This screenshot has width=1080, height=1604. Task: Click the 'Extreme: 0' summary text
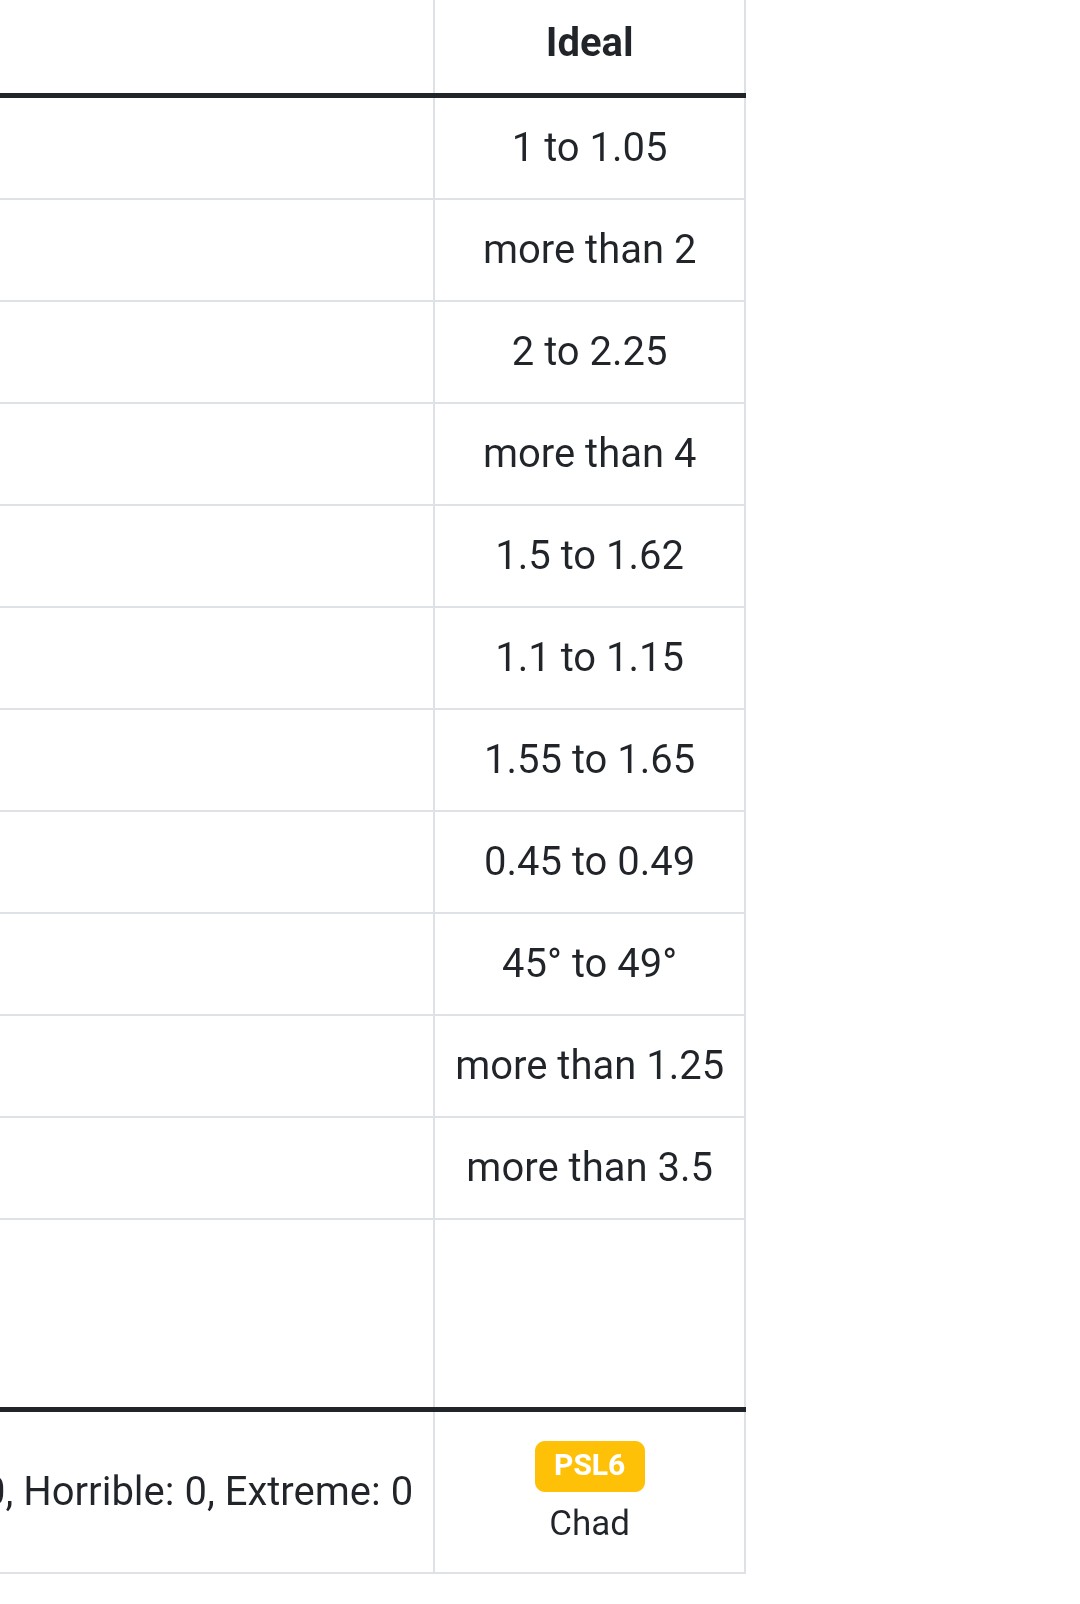coord(319,1492)
